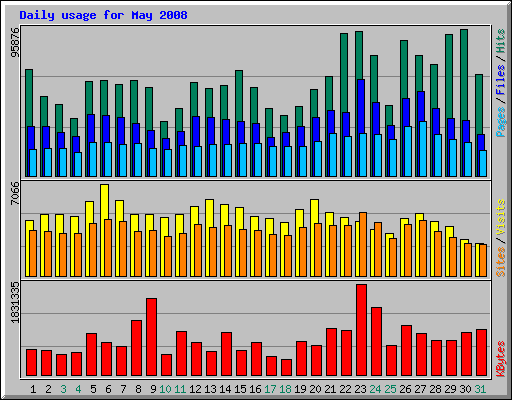The height and width of the screenshot is (400, 512).
Task: Click the 'Visits' legend label
Action: pyautogui.click(x=501, y=218)
